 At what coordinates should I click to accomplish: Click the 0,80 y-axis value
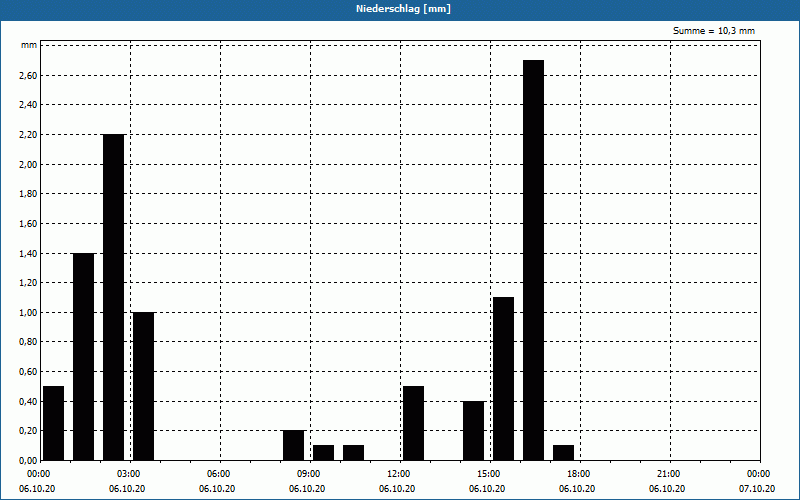(x=28, y=342)
